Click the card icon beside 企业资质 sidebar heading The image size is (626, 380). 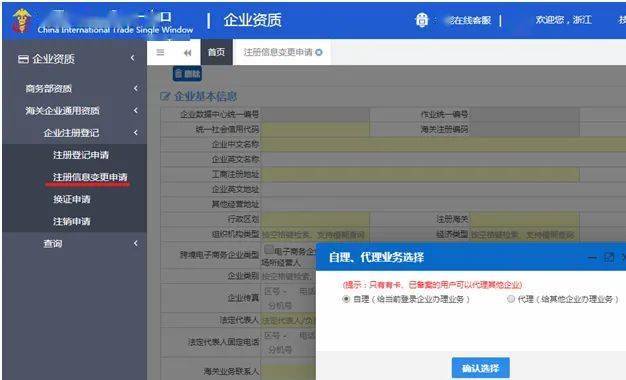point(23,59)
